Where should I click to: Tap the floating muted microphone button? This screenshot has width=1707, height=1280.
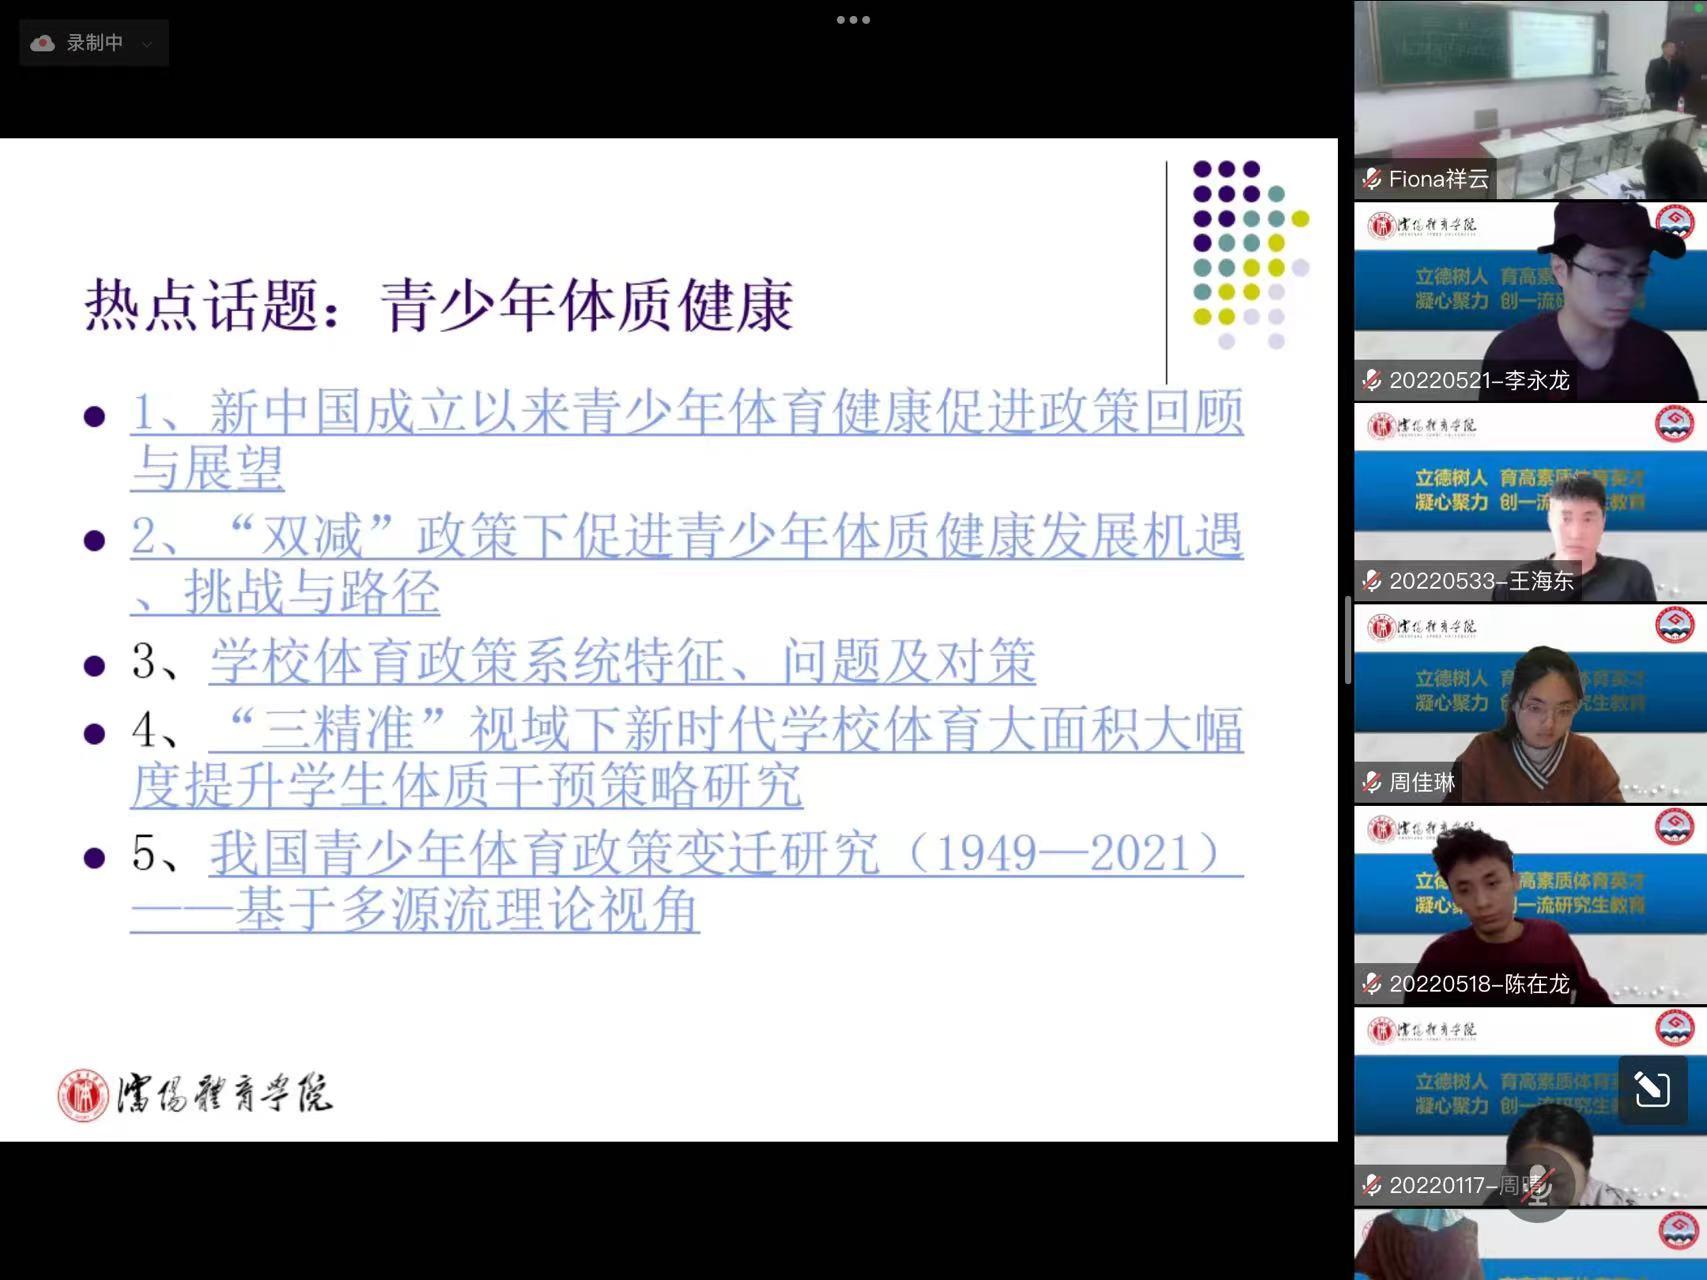click(1539, 1186)
